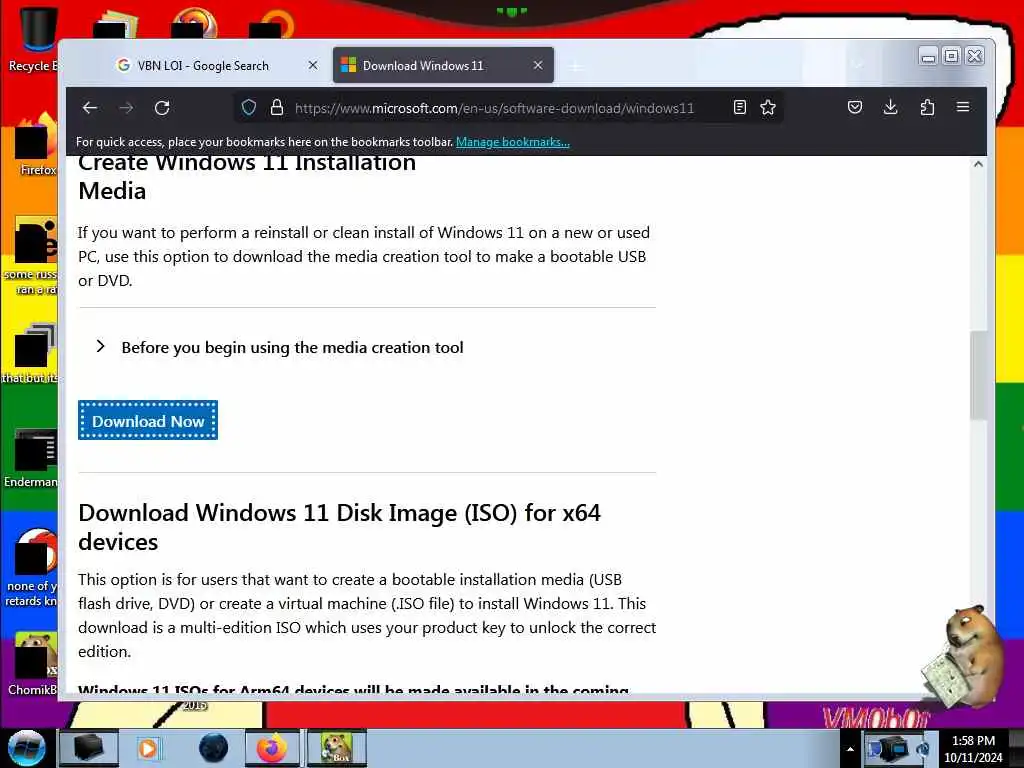Open the tracking protection shield icon
Image resolution: width=1024 pixels, height=768 pixels.
pyautogui.click(x=249, y=107)
